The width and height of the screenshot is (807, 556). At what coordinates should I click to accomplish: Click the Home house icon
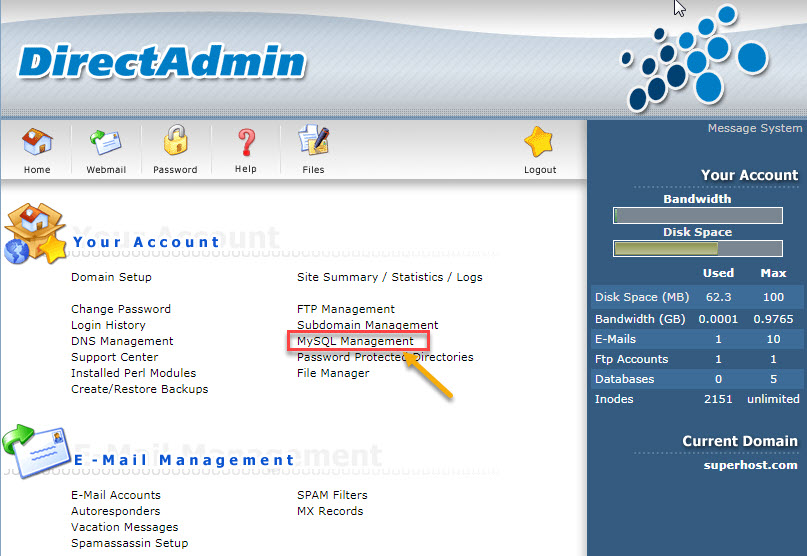pyautogui.click(x=37, y=145)
